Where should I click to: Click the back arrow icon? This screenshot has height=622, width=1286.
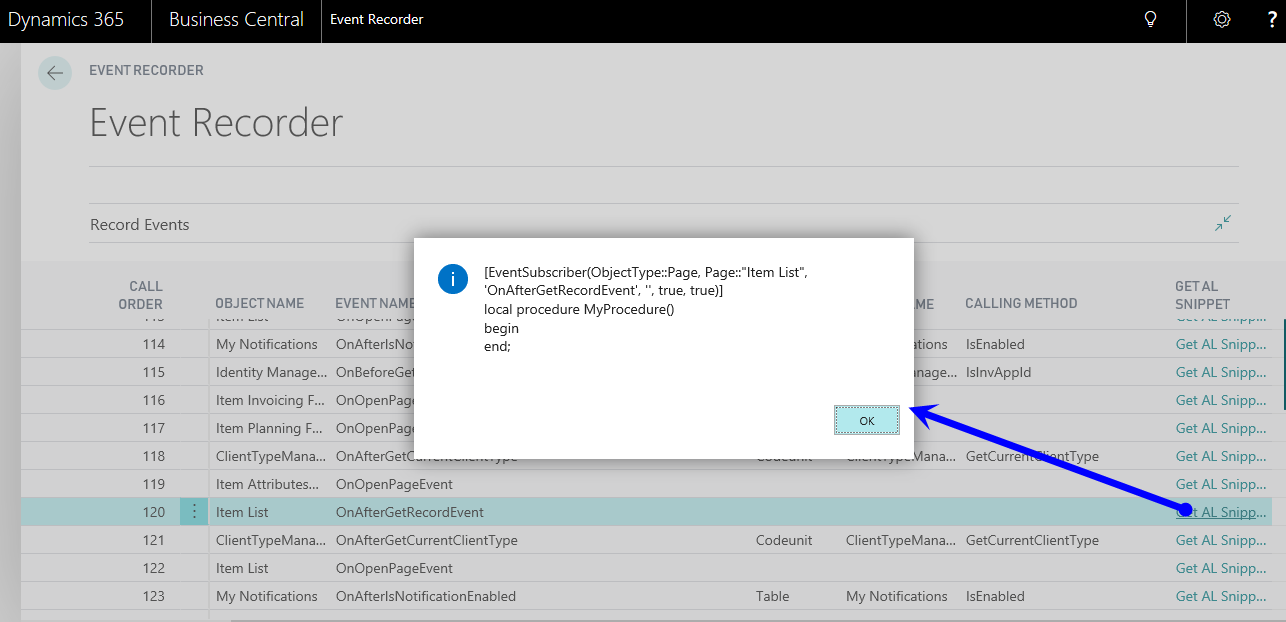point(55,73)
